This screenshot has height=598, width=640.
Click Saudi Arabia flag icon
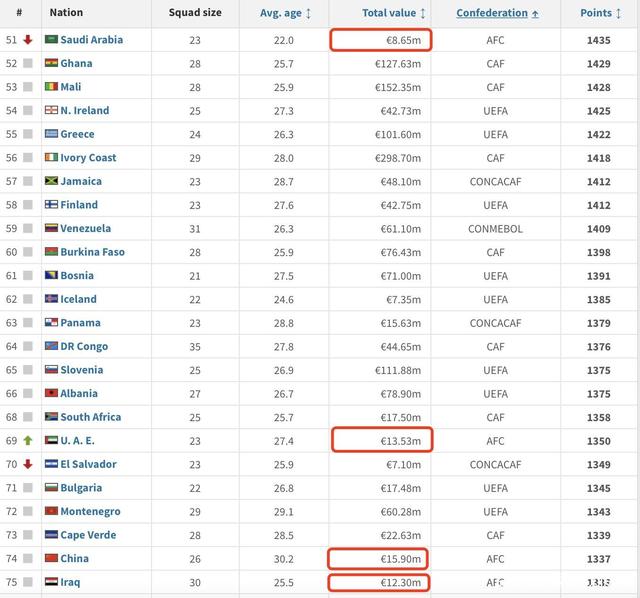click(x=51, y=39)
